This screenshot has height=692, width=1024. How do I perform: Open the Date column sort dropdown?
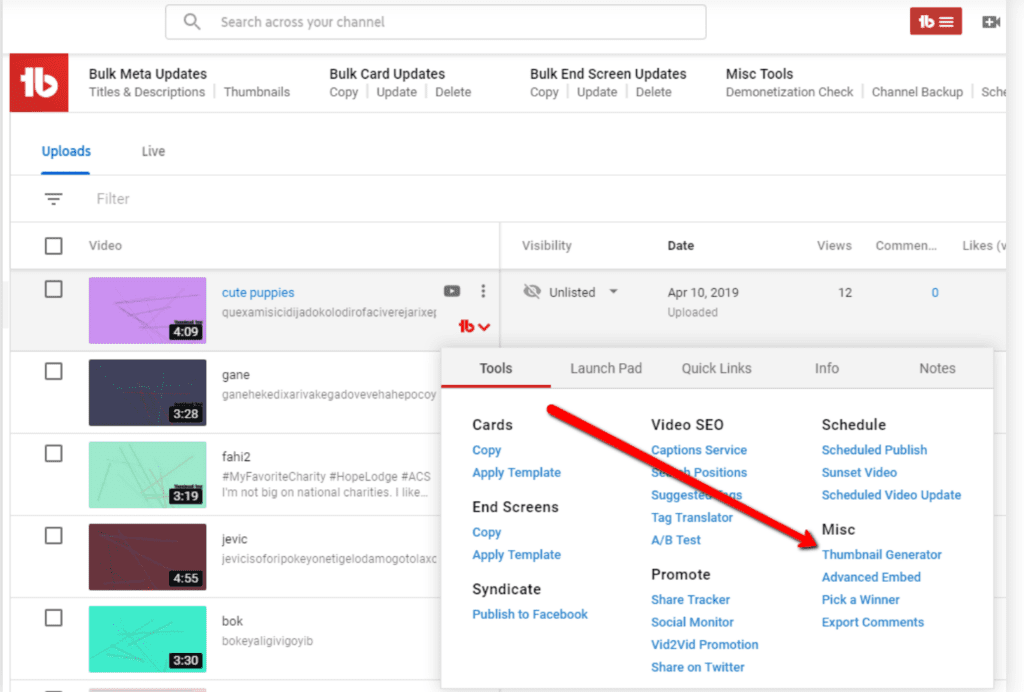[681, 245]
